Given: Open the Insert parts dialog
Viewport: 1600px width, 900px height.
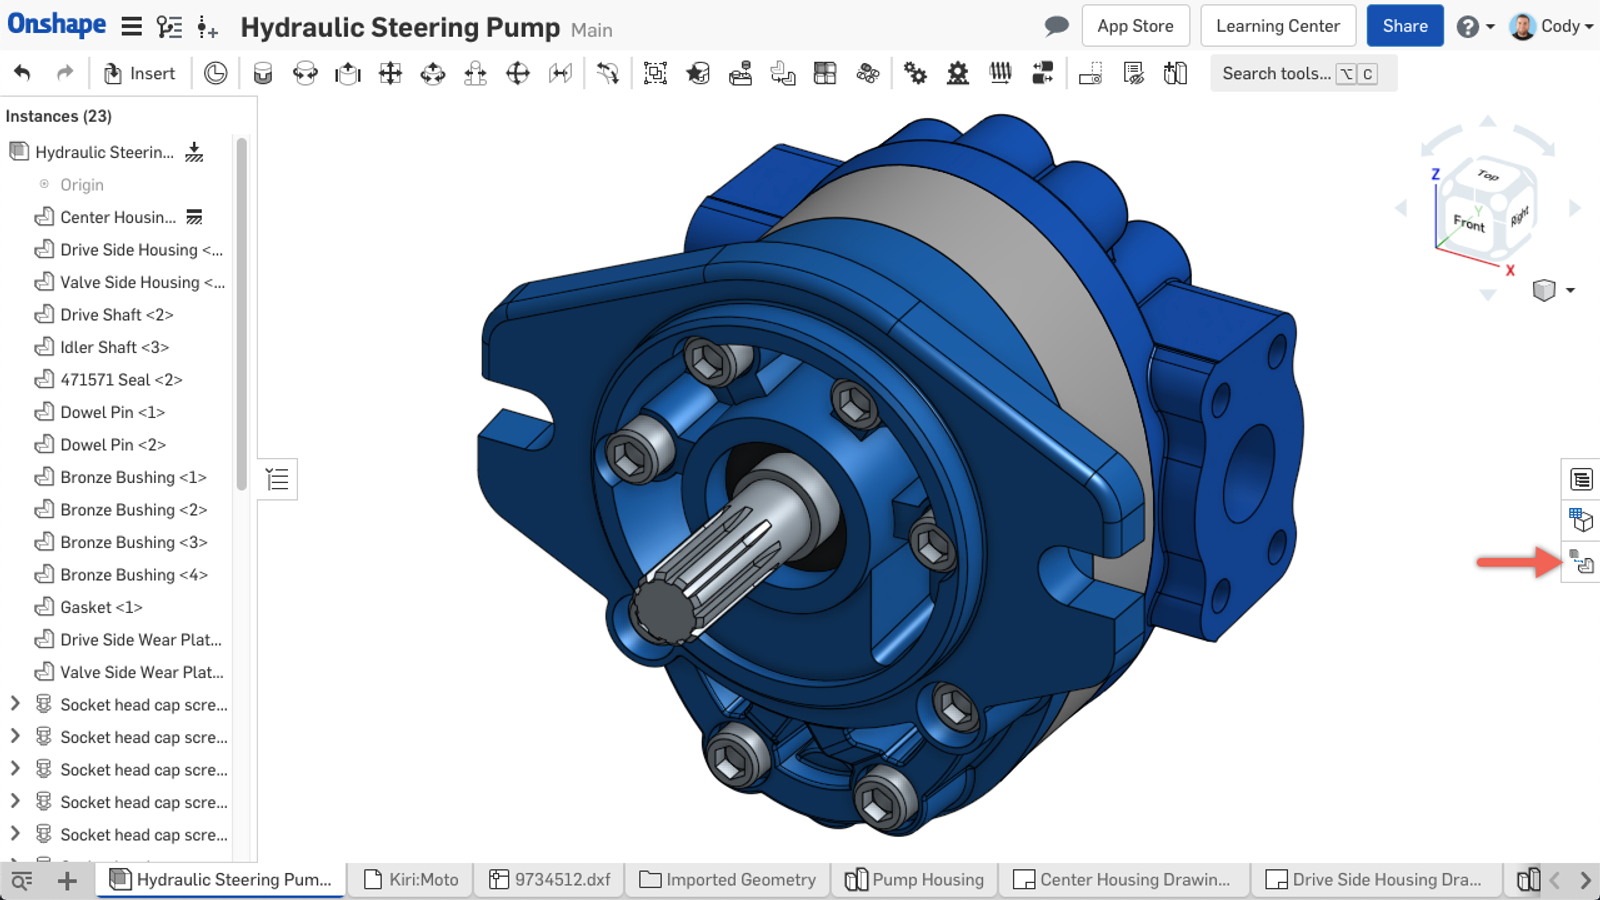Looking at the screenshot, I should [x=140, y=73].
